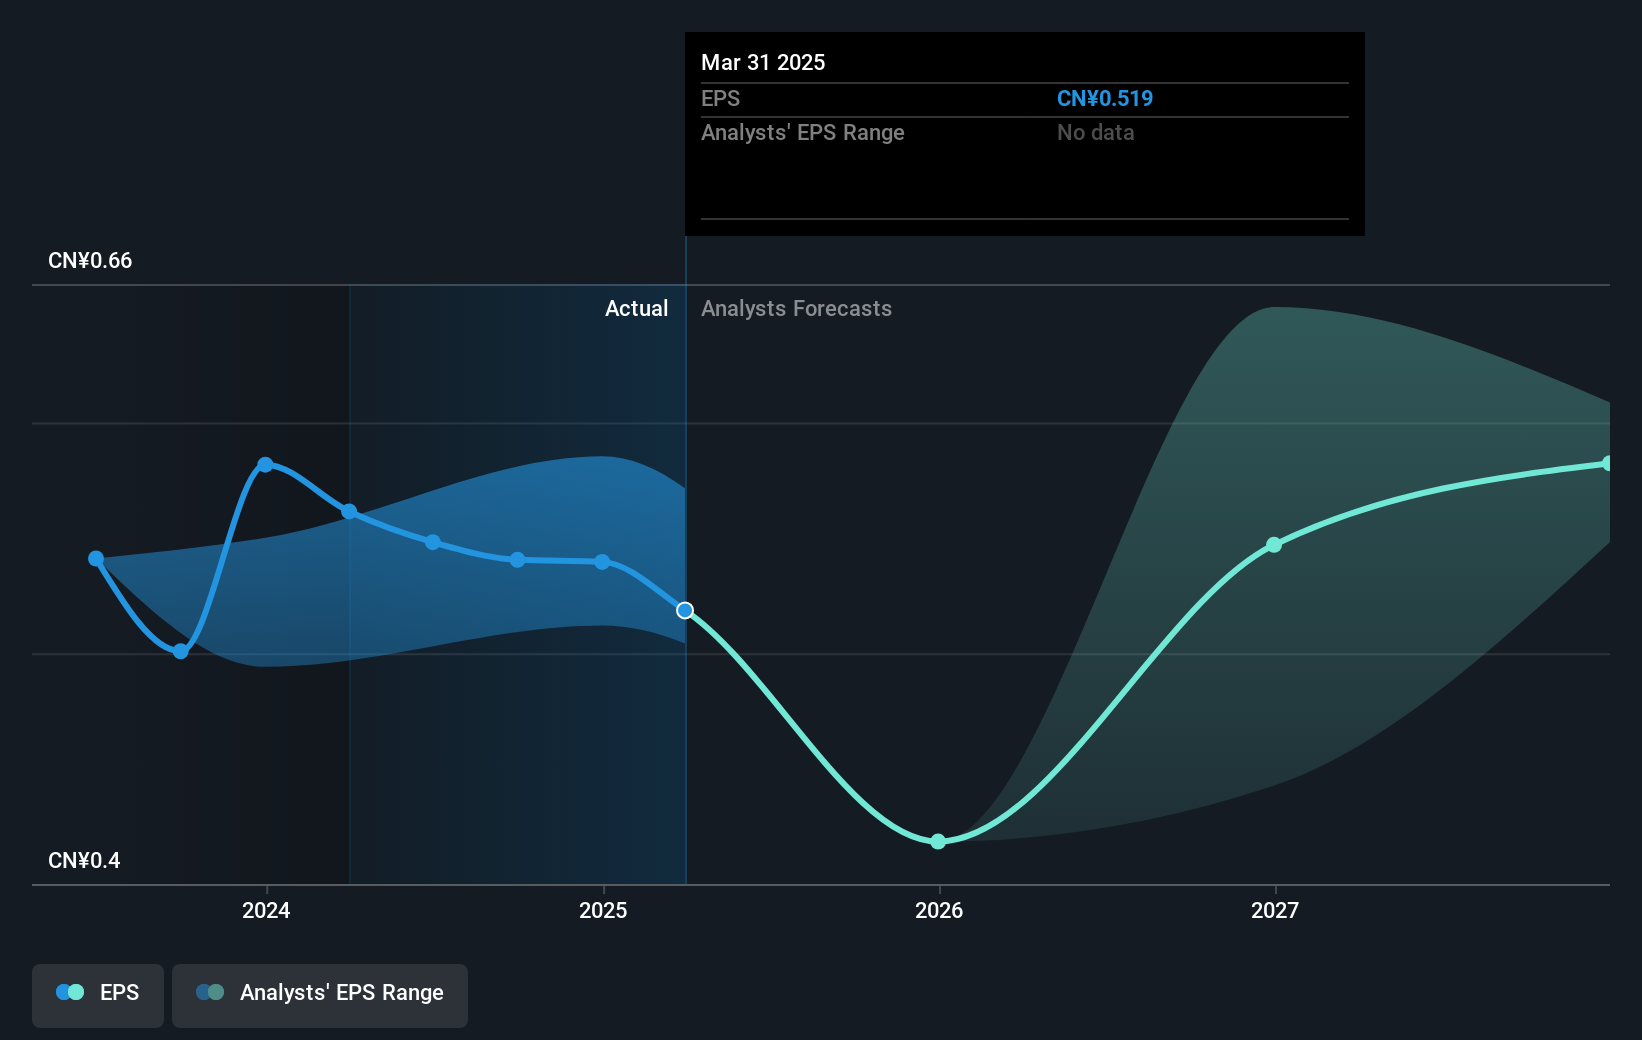Click the EPS point at the 2024 gridline
1642x1040 pixels.
coord(349,512)
